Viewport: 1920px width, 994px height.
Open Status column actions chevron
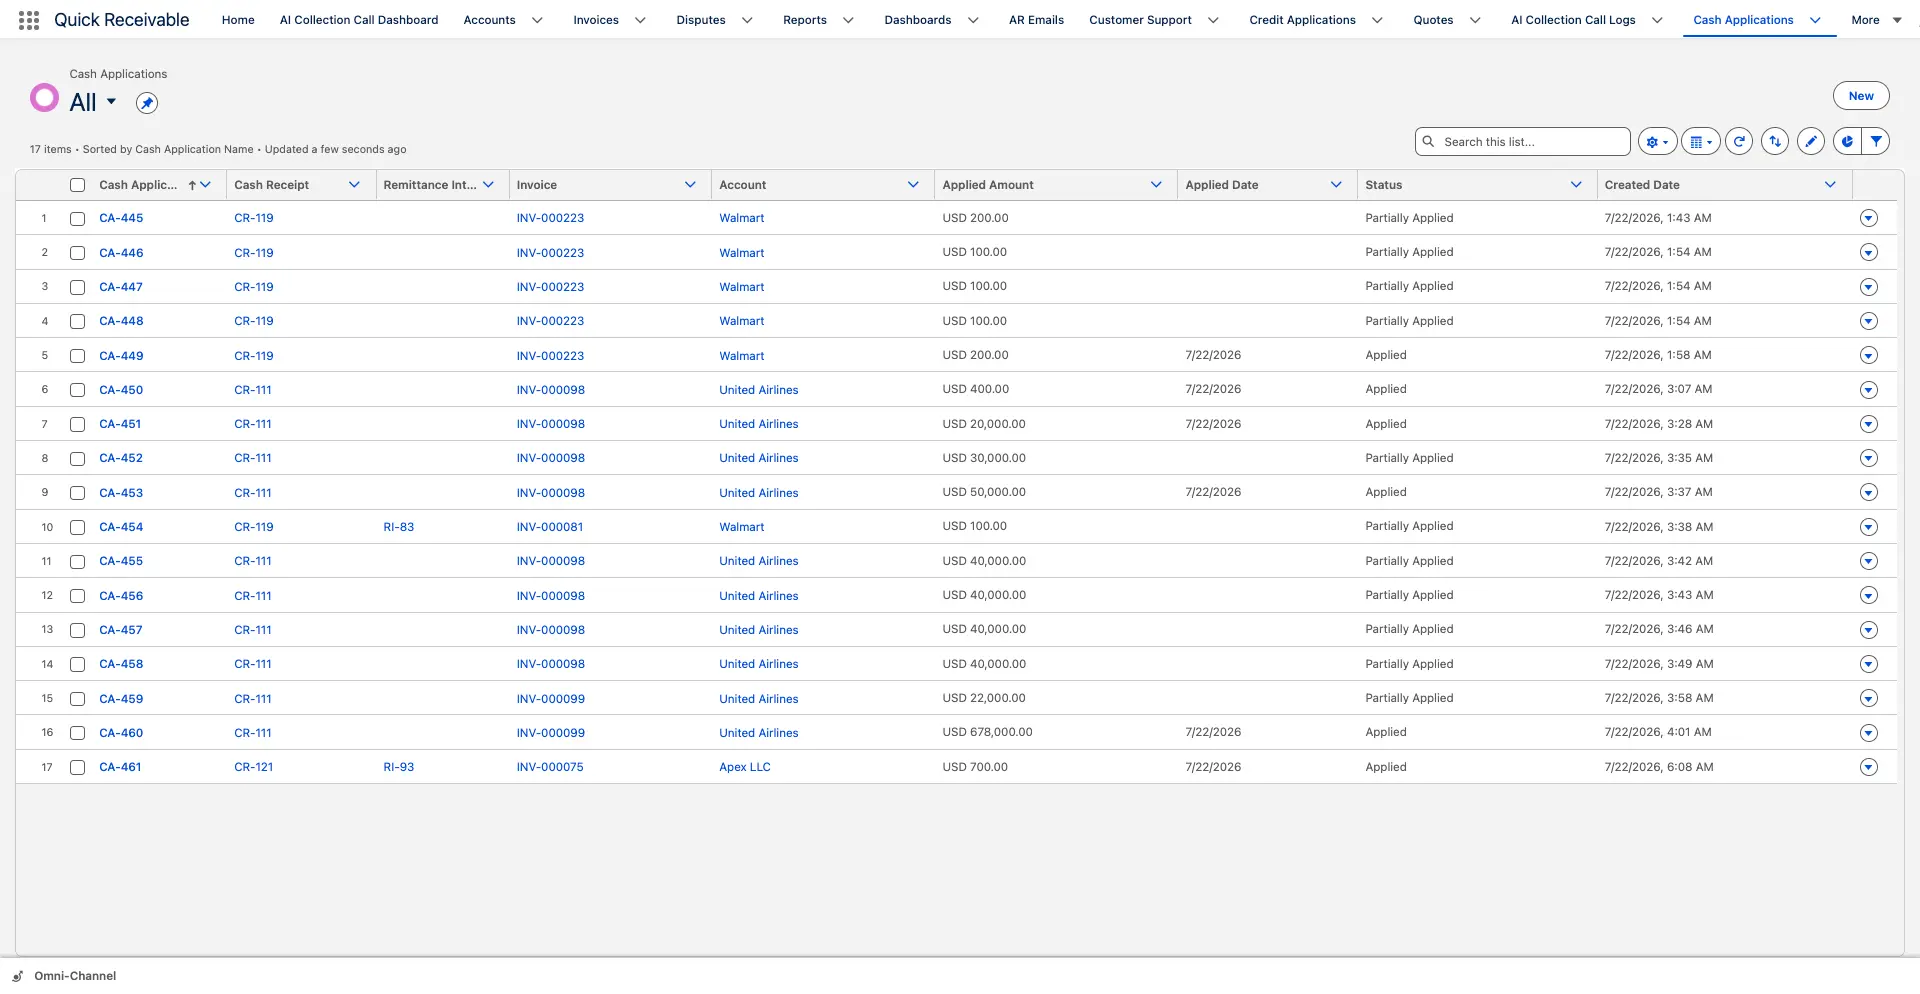pyautogui.click(x=1576, y=185)
